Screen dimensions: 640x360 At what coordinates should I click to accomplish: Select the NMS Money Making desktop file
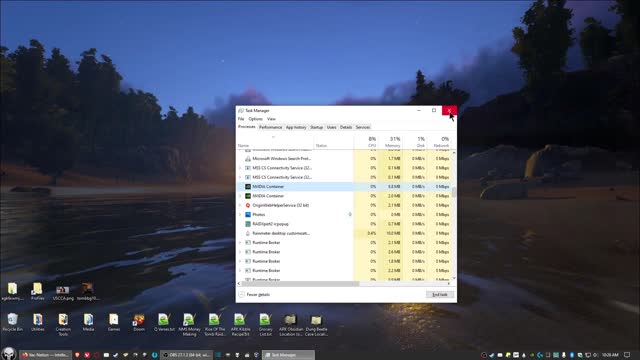click(189, 325)
